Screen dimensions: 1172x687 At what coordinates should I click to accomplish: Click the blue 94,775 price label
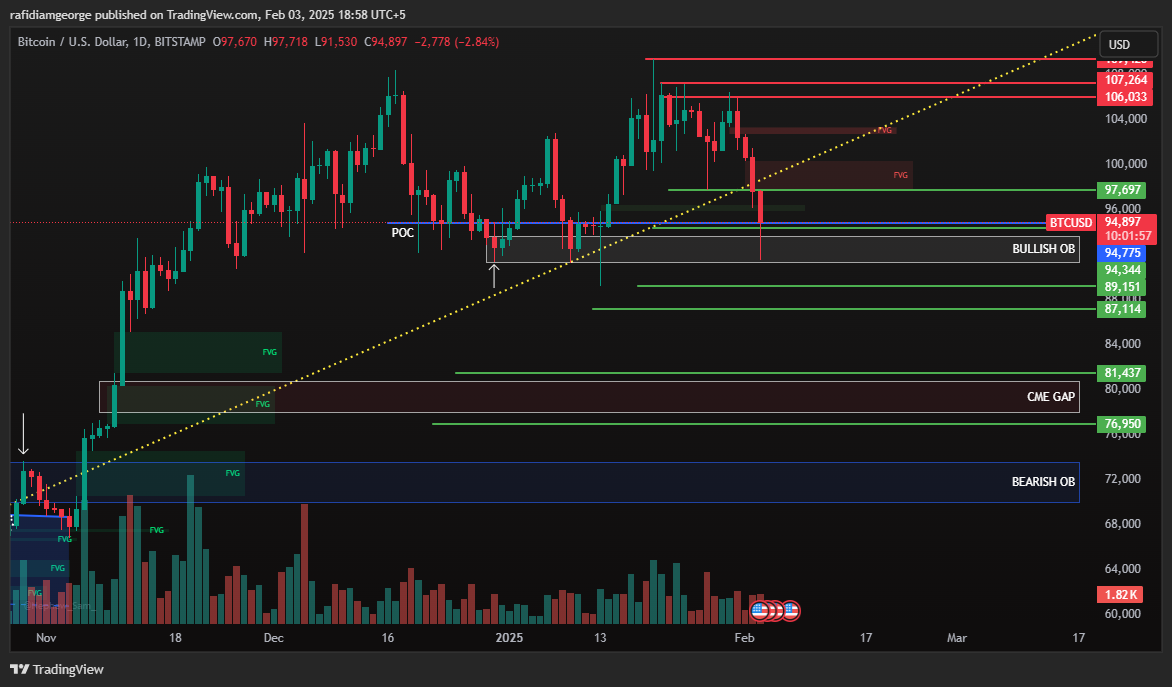point(1122,253)
